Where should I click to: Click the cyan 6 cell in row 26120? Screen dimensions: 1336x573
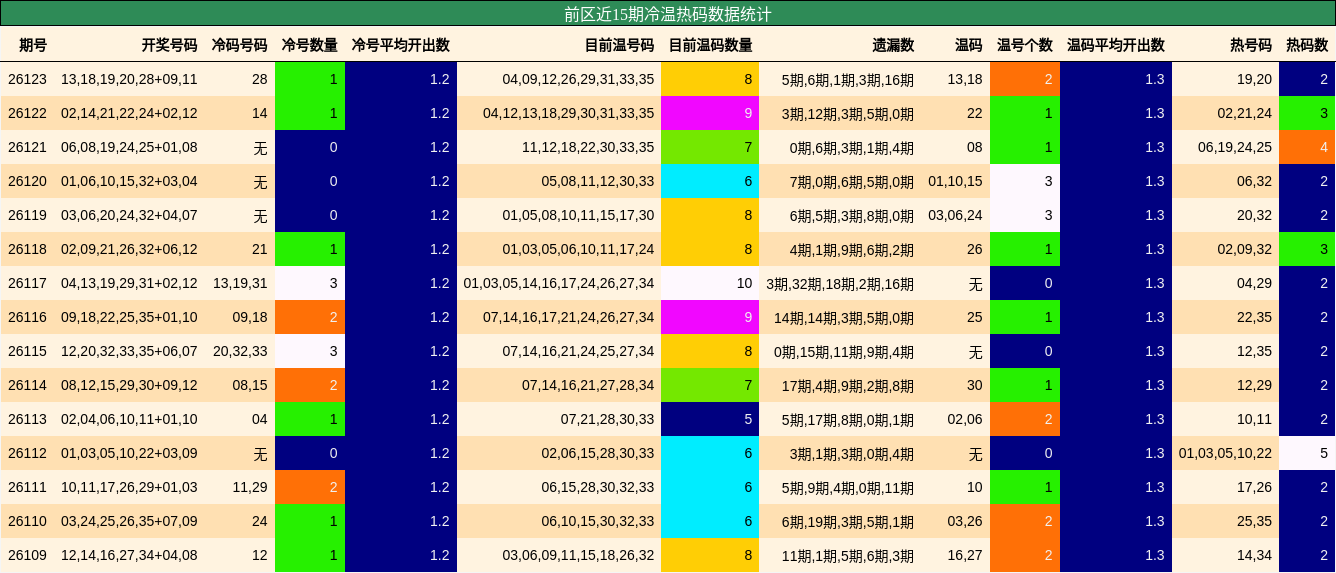coord(710,181)
